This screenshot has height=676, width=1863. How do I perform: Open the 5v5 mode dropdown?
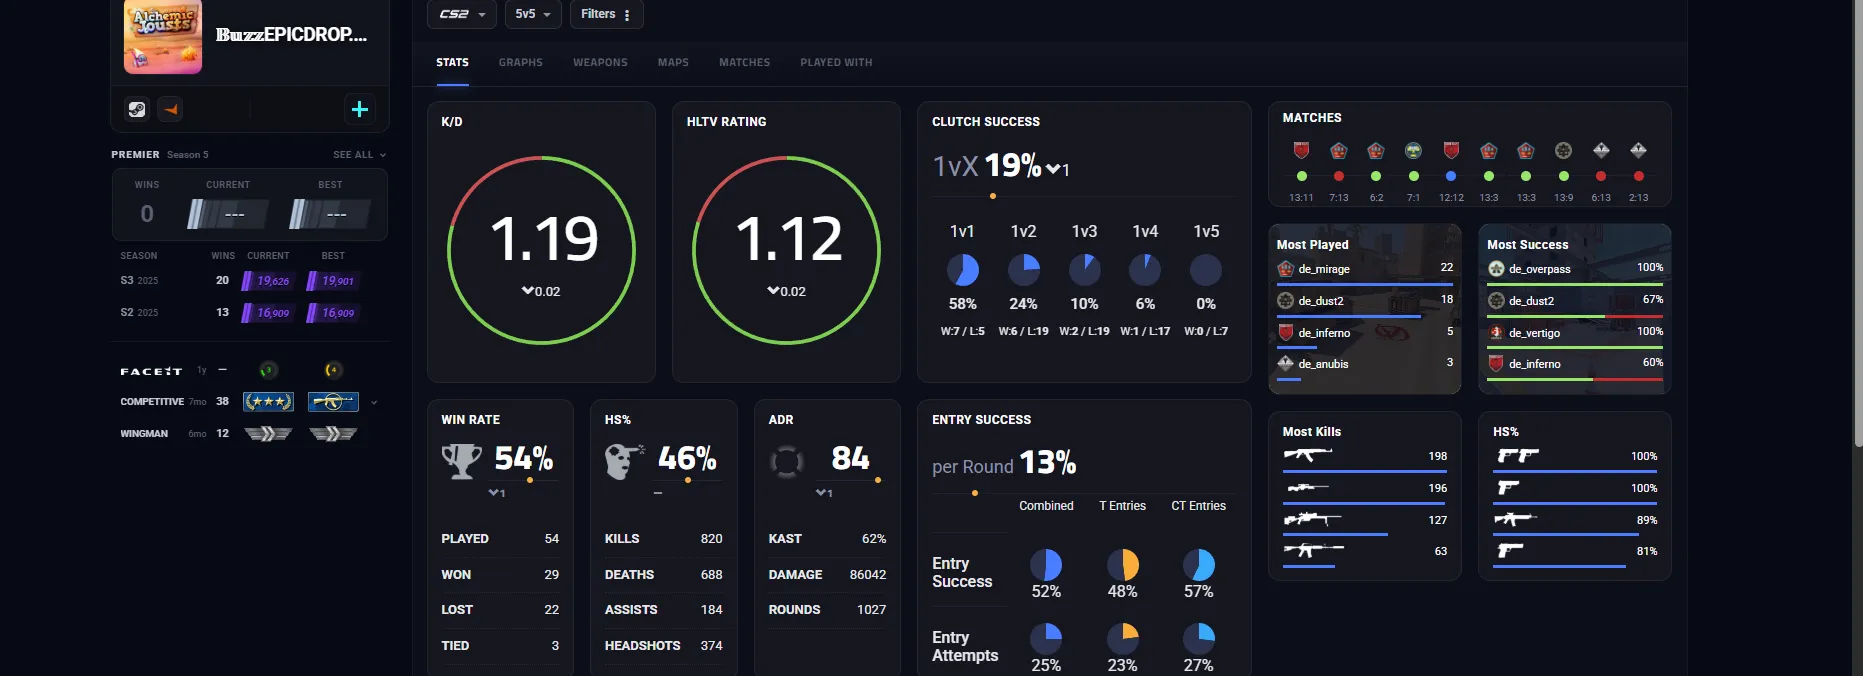(533, 14)
